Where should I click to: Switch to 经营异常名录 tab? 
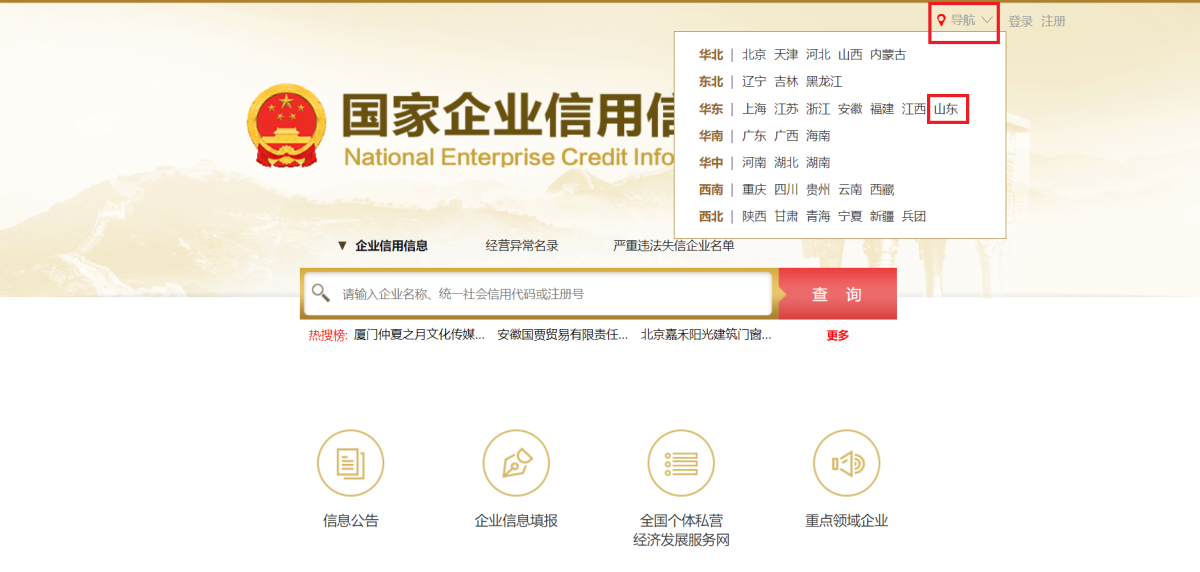click(522, 246)
